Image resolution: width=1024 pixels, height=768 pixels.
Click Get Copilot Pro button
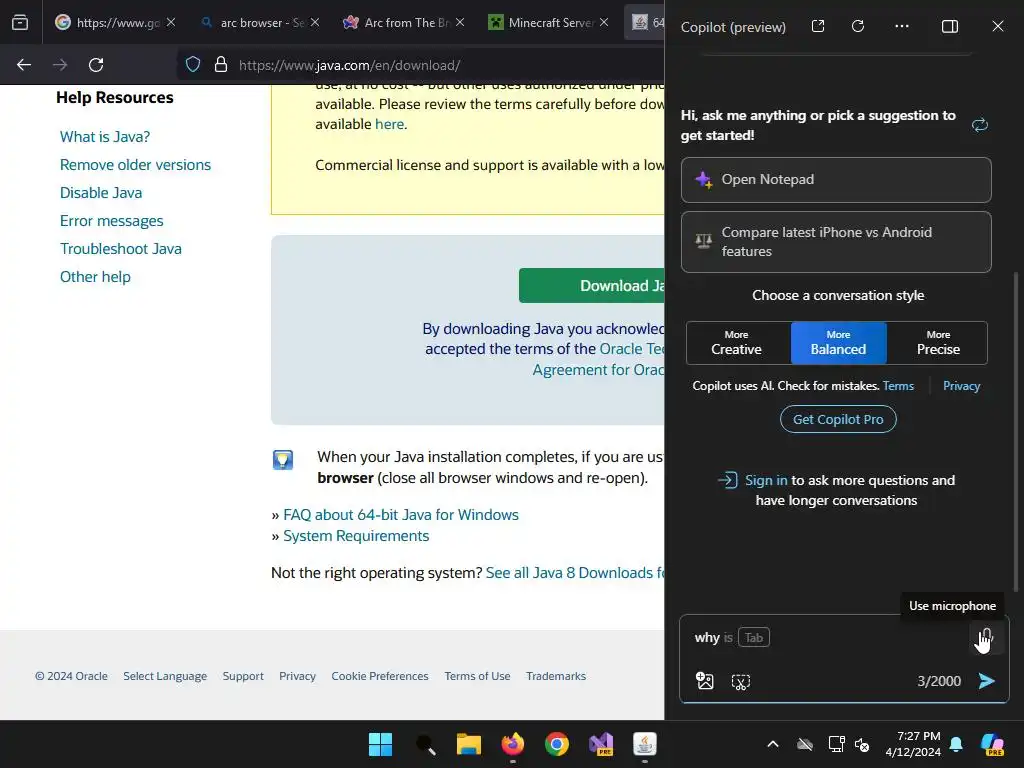coord(838,419)
